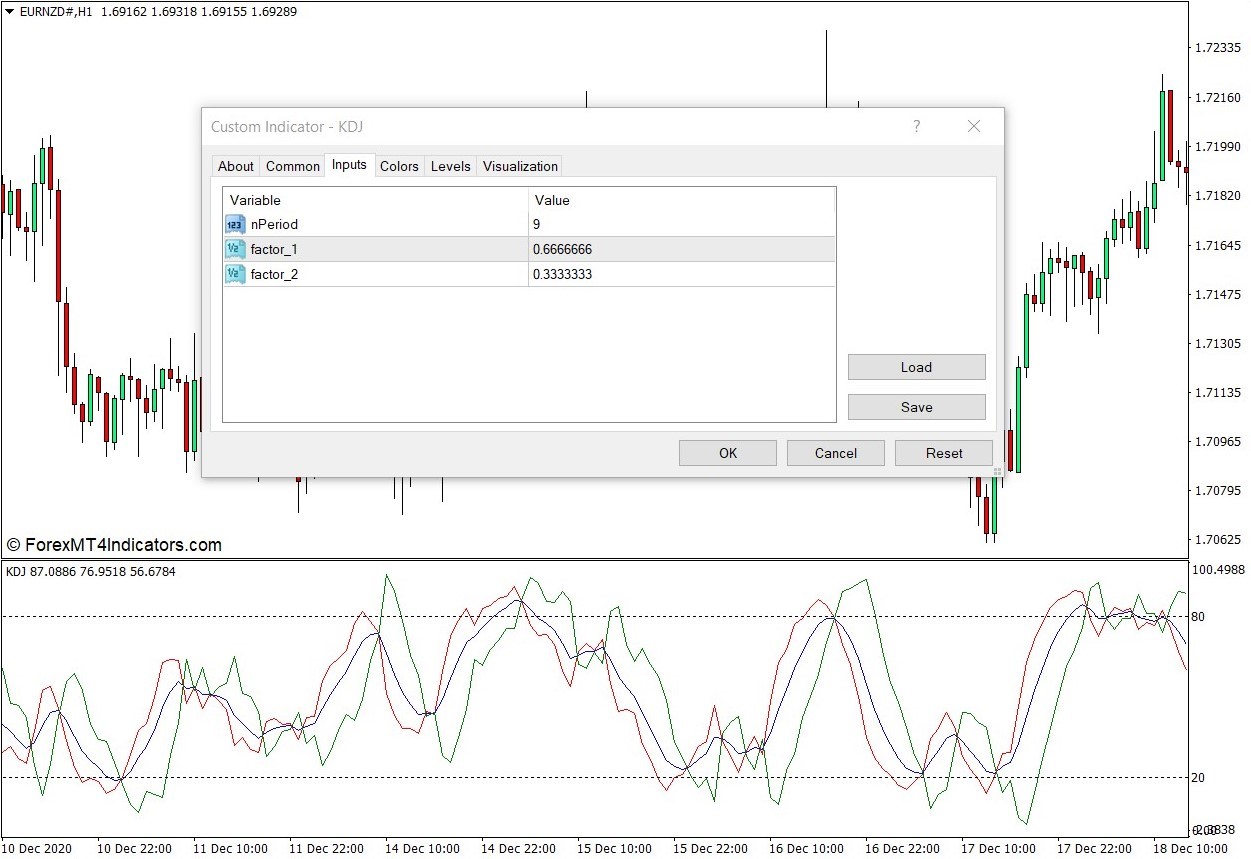Click the Save button
This screenshot has width=1251, height=859.
click(917, 407)
